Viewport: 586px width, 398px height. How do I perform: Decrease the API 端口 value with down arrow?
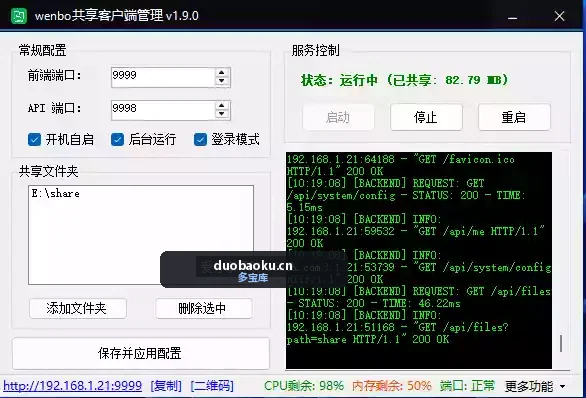coord(222,114)
